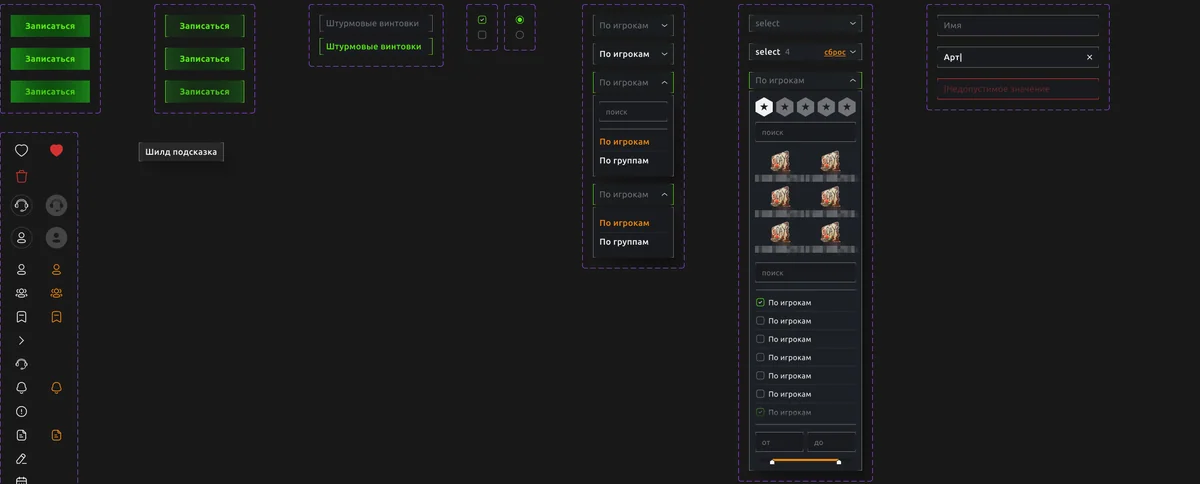Screen dimensions: 1200x484
Task: Click the circled gray headset icon
Action: coord(56,205)
